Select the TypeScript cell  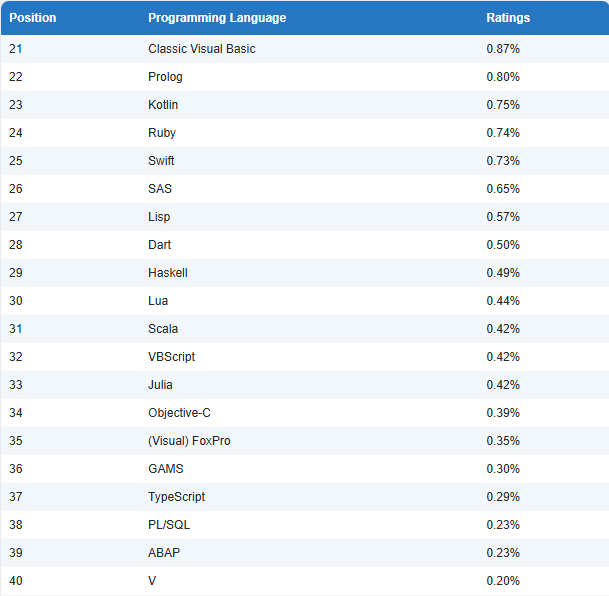(x=176, y=497)
